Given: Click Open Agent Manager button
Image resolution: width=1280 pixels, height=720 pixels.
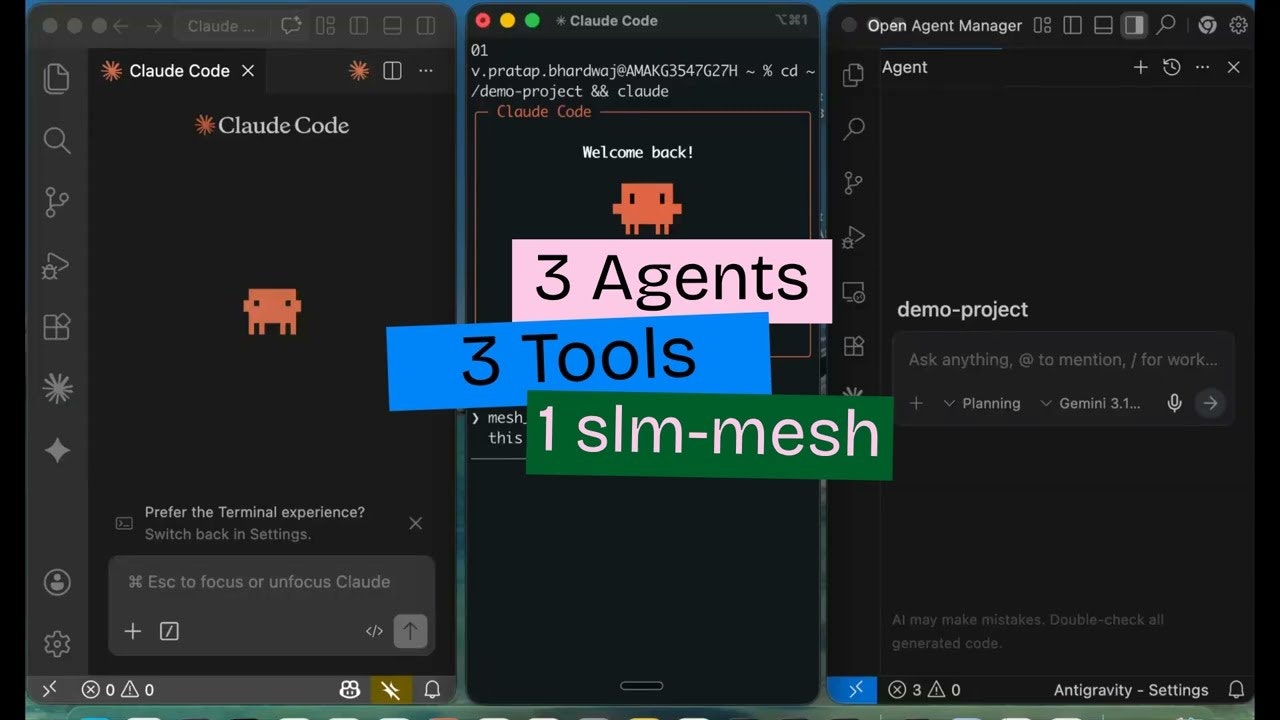Looking at the screenshot, I should click(945, 25).
